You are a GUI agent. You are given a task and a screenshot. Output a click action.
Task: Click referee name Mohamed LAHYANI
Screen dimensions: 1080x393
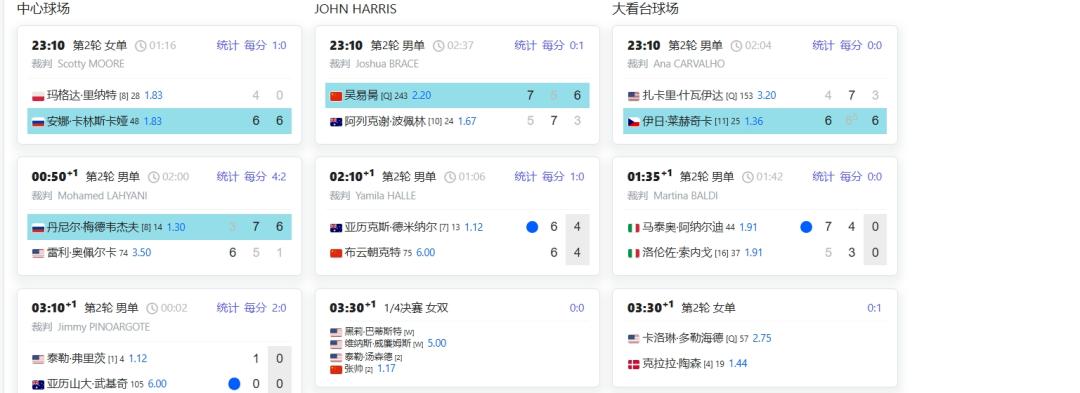tap(102, 196)
